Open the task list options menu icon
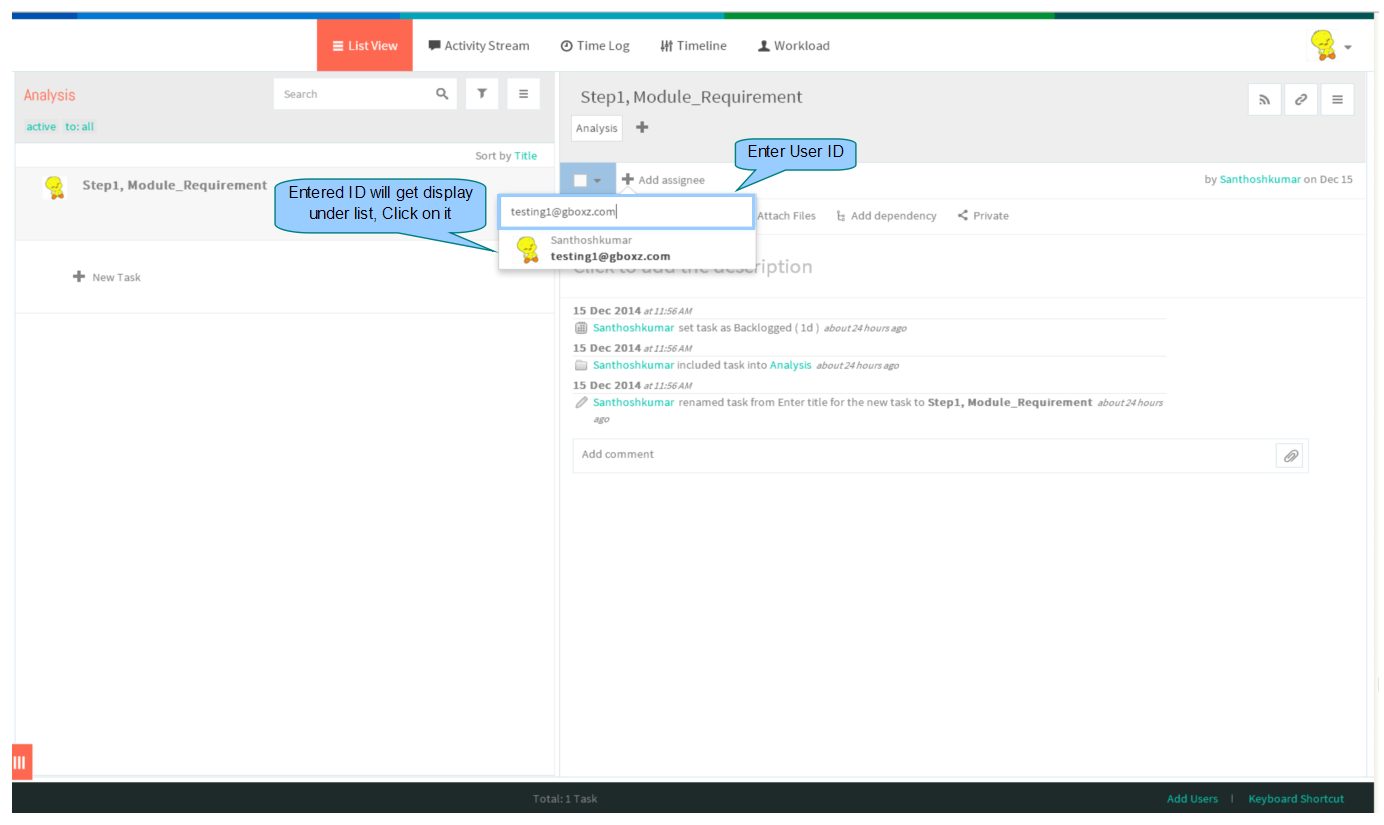This screenshot has height=825, width=1384. click(x=523, y=94)
